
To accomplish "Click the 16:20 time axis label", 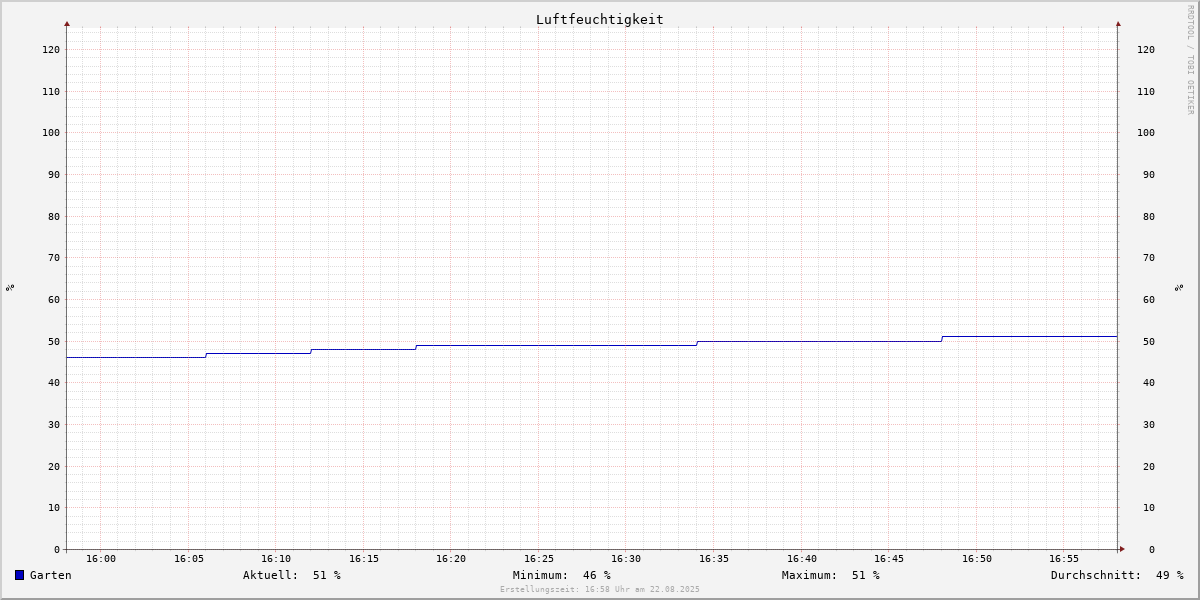I will 451,558.
